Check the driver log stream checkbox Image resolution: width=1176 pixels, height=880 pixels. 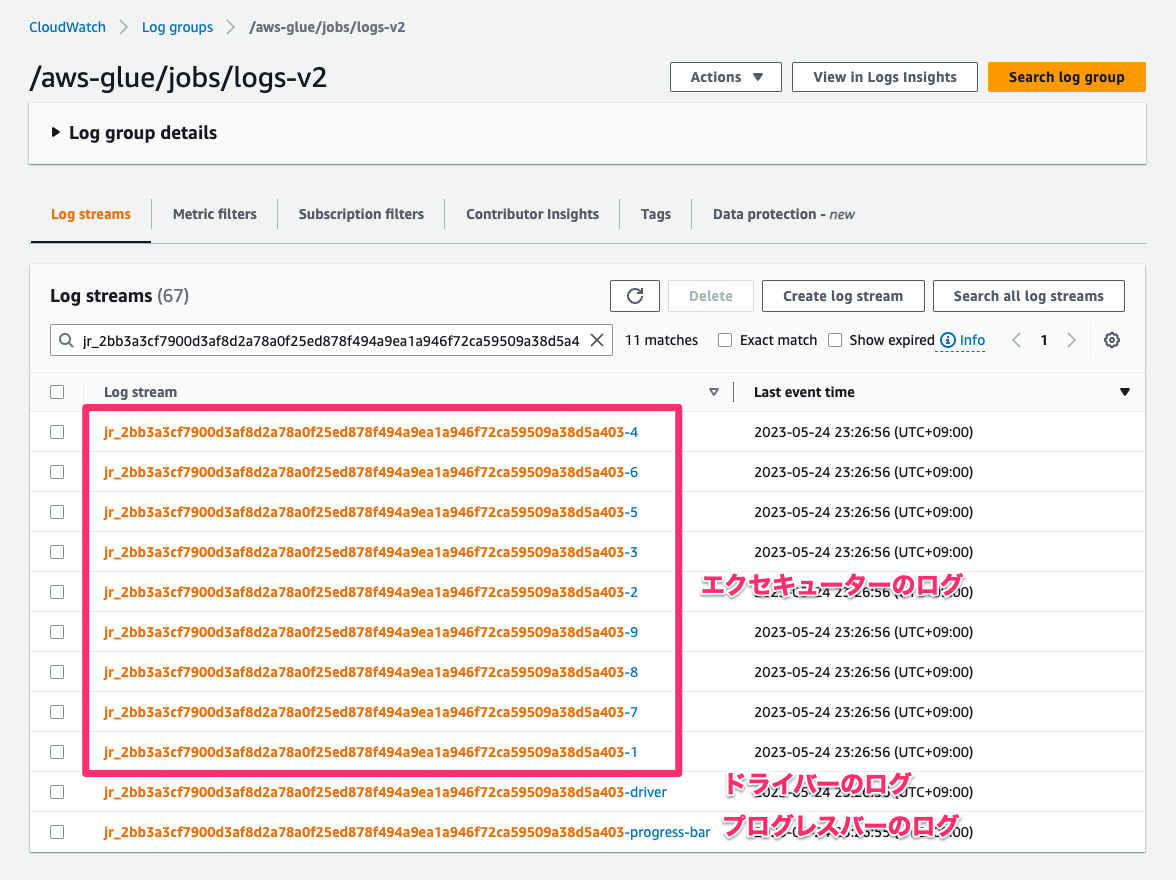pos(57,792)
